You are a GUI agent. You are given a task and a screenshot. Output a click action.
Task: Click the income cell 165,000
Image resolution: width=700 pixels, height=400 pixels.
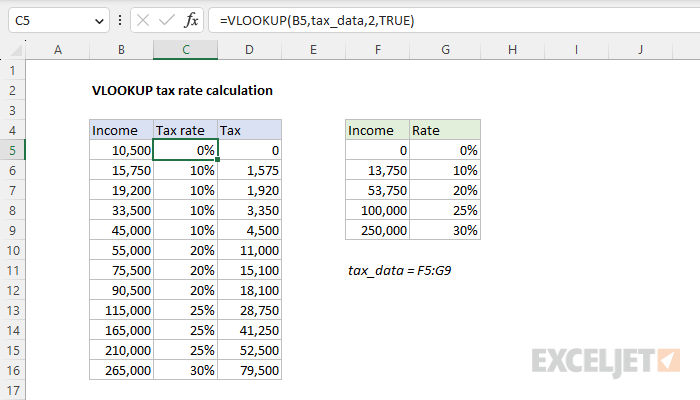tap(121, 330)
